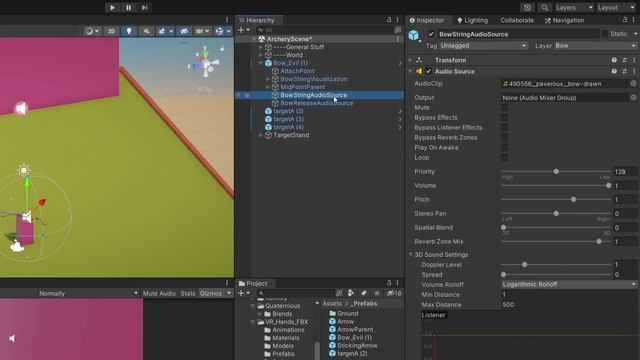Viewport: 640px width, 360px height.
Task: Enable the Loop checkbox
Action: pyautogui.click(x=504, y=158)
